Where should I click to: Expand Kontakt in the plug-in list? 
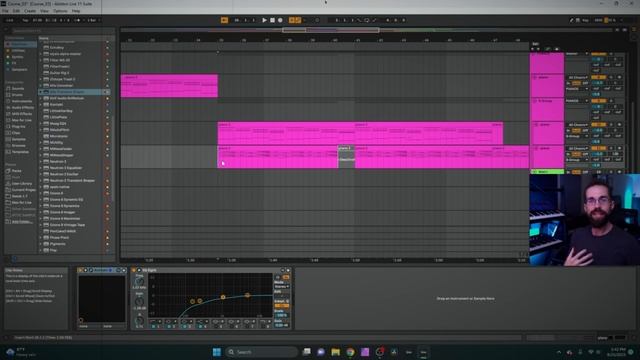(41, 104)
